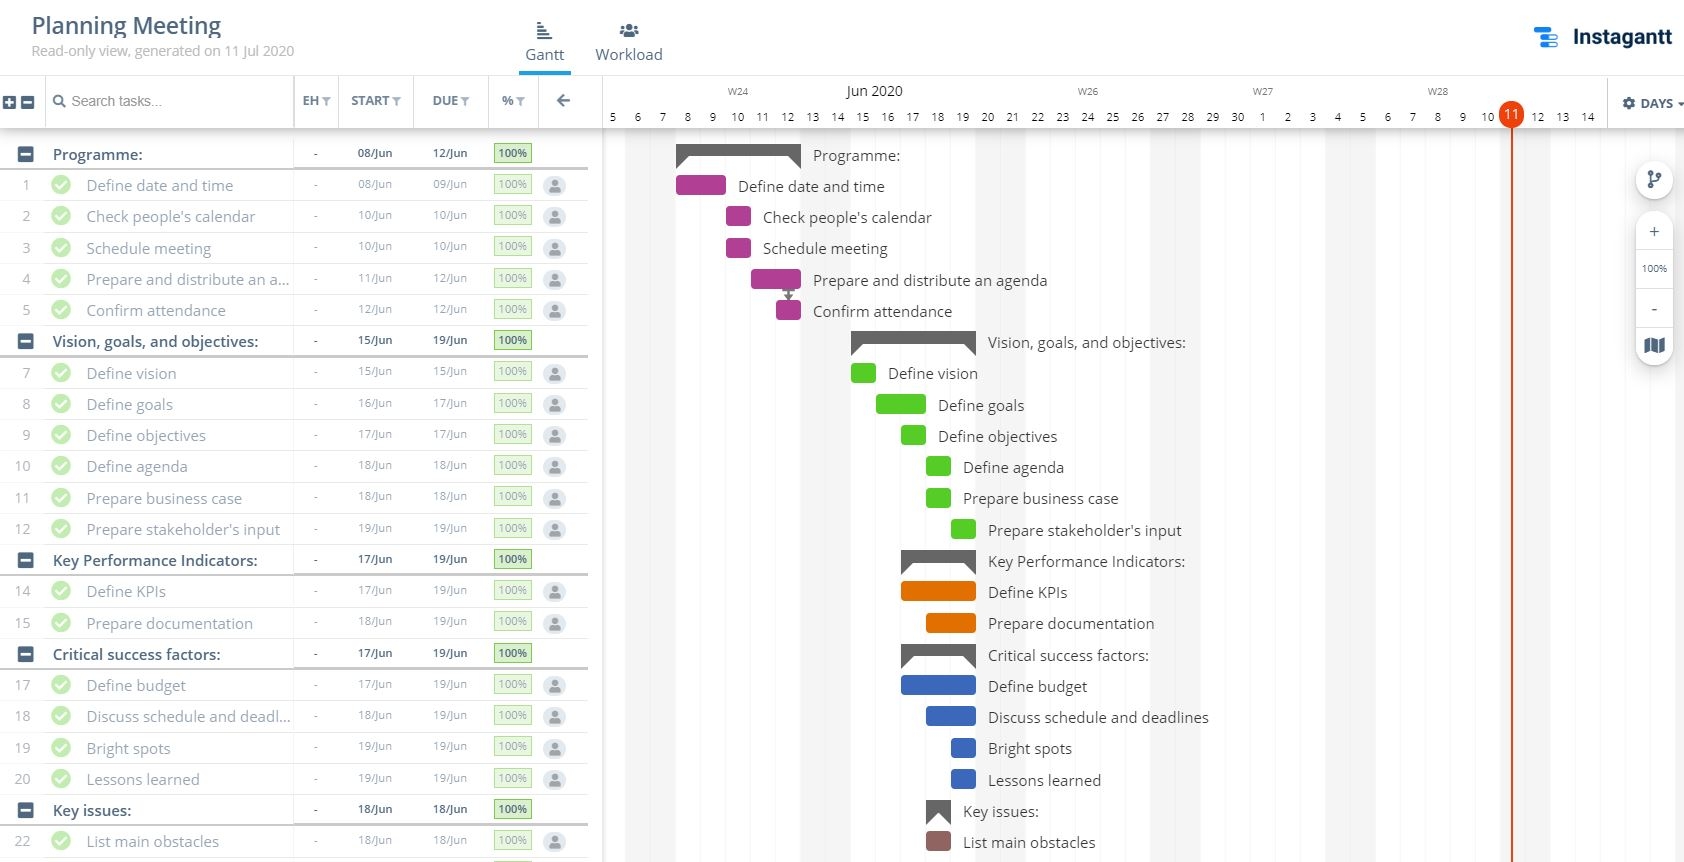Toggle completion check for Define vision

61,373
